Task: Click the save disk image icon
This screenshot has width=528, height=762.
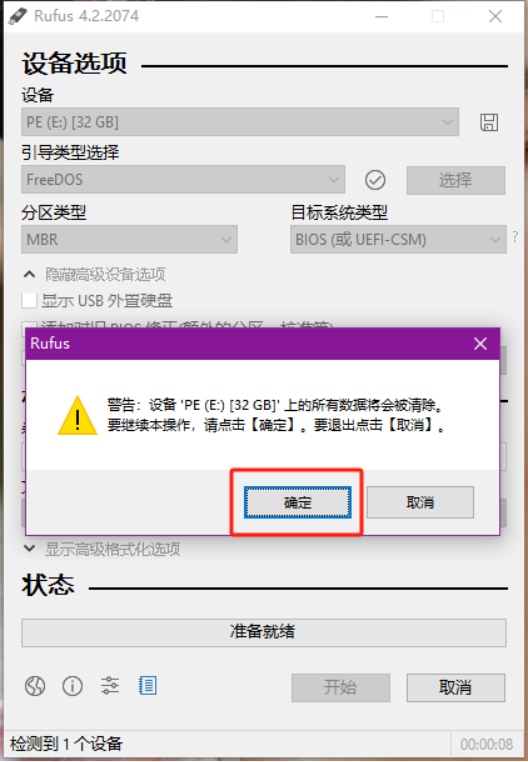Action: pyautogui.click(x=489, y=122)
